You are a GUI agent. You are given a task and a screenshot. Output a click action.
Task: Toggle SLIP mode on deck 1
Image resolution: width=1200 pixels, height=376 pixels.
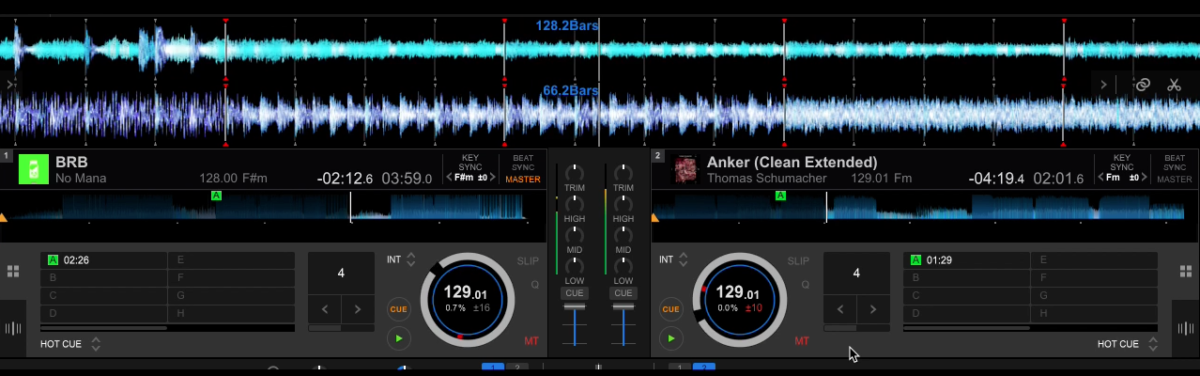(x=527, y=261)
